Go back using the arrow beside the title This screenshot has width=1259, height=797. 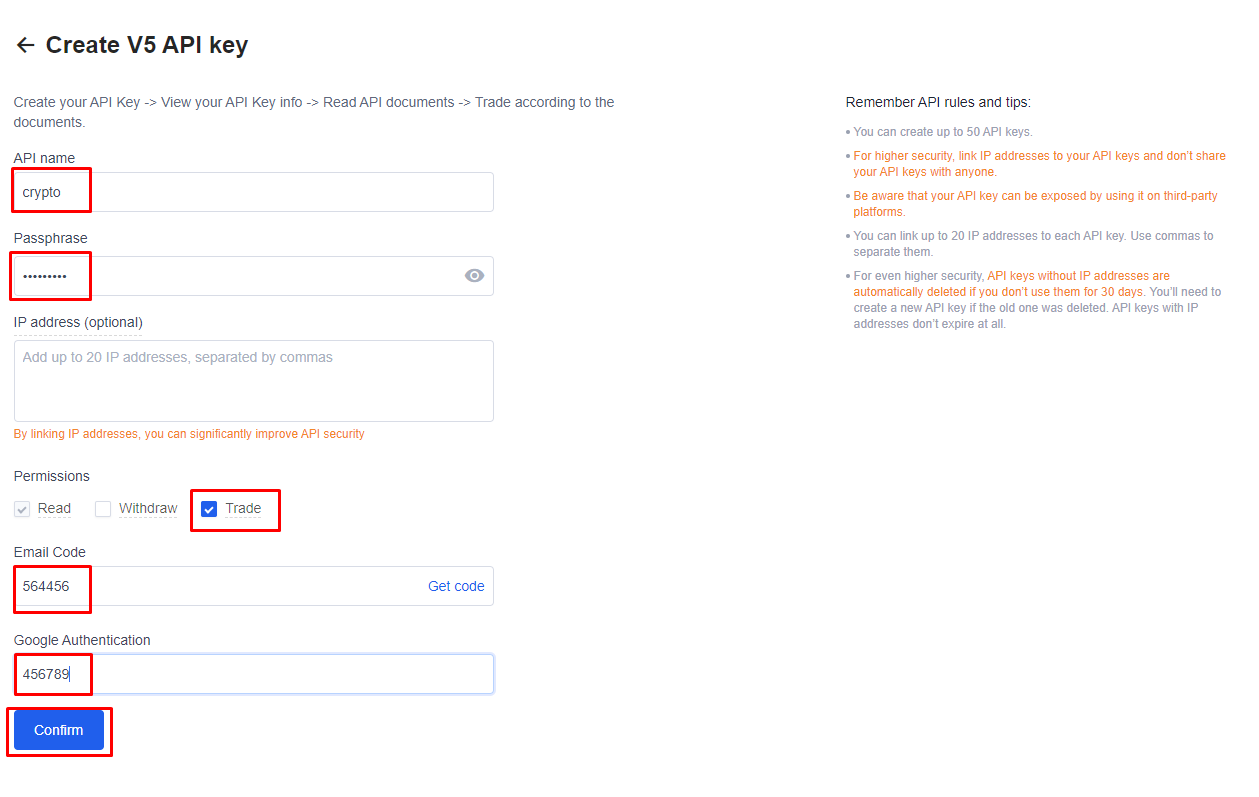[26, 45]
